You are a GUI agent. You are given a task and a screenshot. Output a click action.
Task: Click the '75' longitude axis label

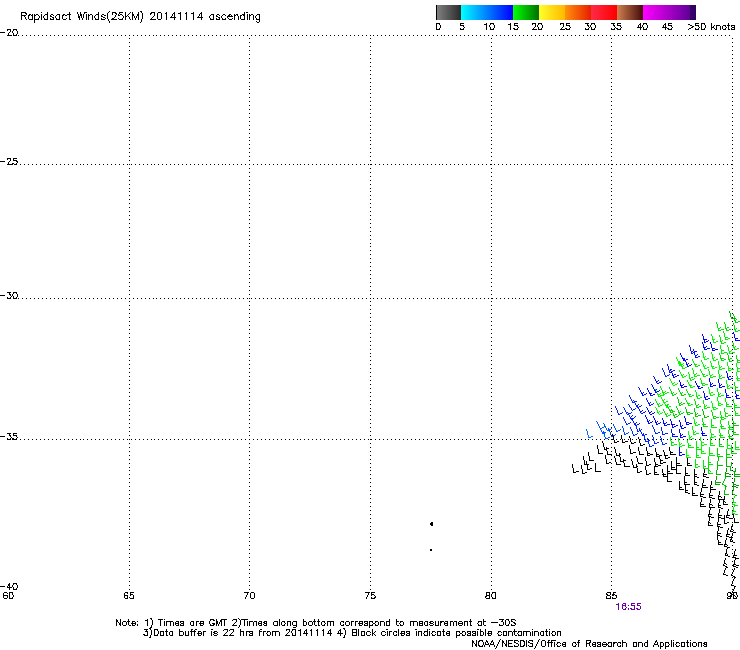click(x=370, y=596)
